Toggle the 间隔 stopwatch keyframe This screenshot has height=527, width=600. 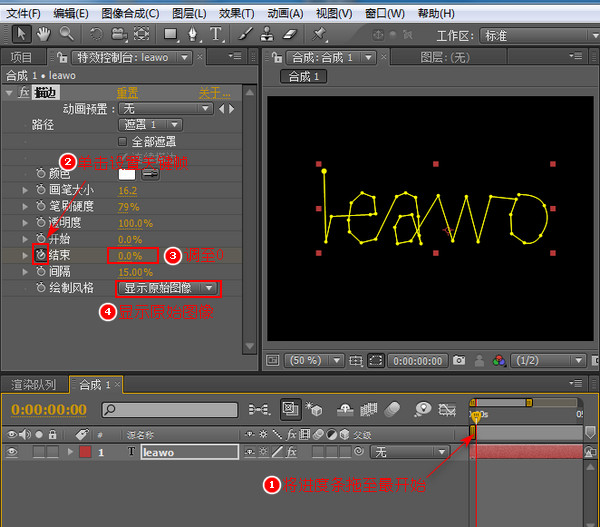click(x=41, y=271)
